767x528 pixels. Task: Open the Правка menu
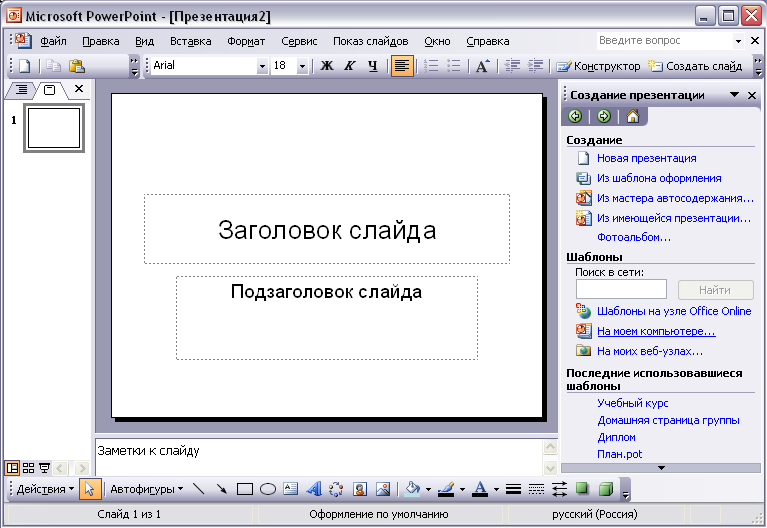(x=101, y=42)
